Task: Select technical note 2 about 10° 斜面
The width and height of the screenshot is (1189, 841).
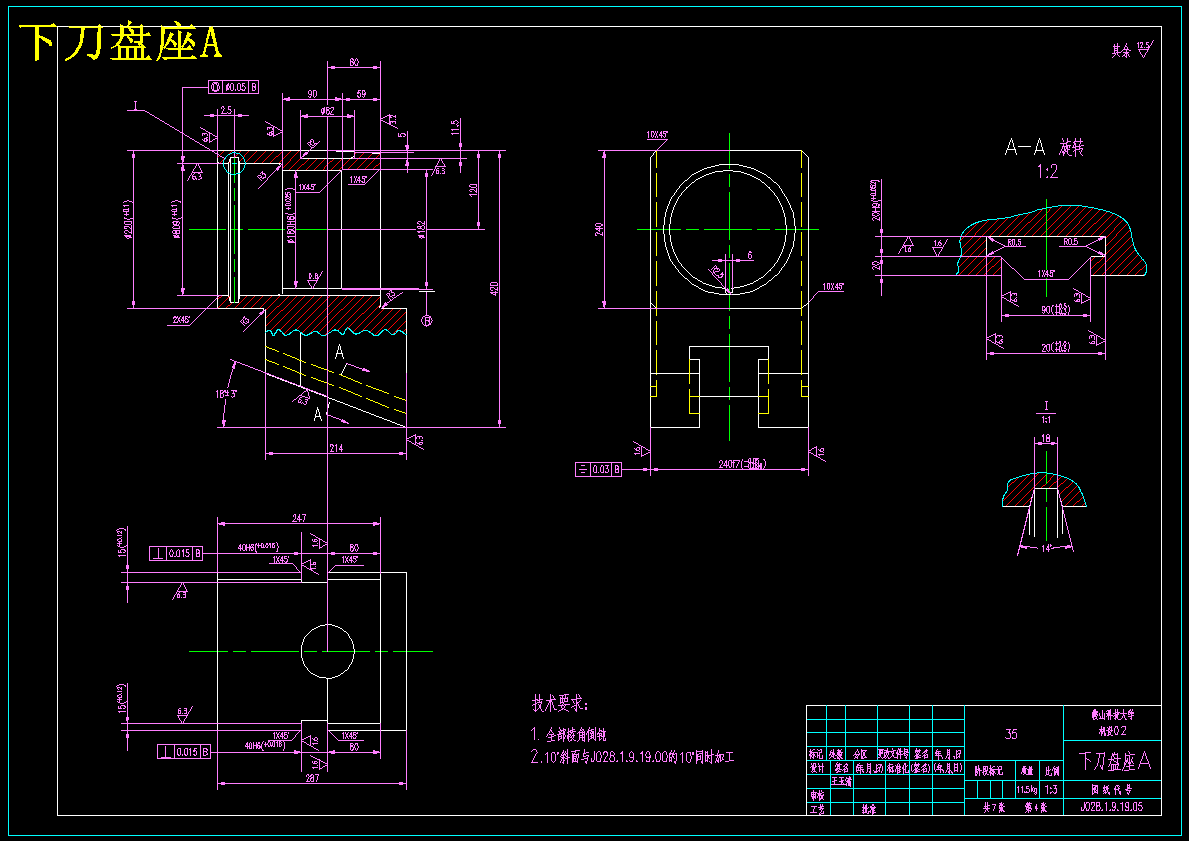Action: pyautogui.click(x=632, y=757)
